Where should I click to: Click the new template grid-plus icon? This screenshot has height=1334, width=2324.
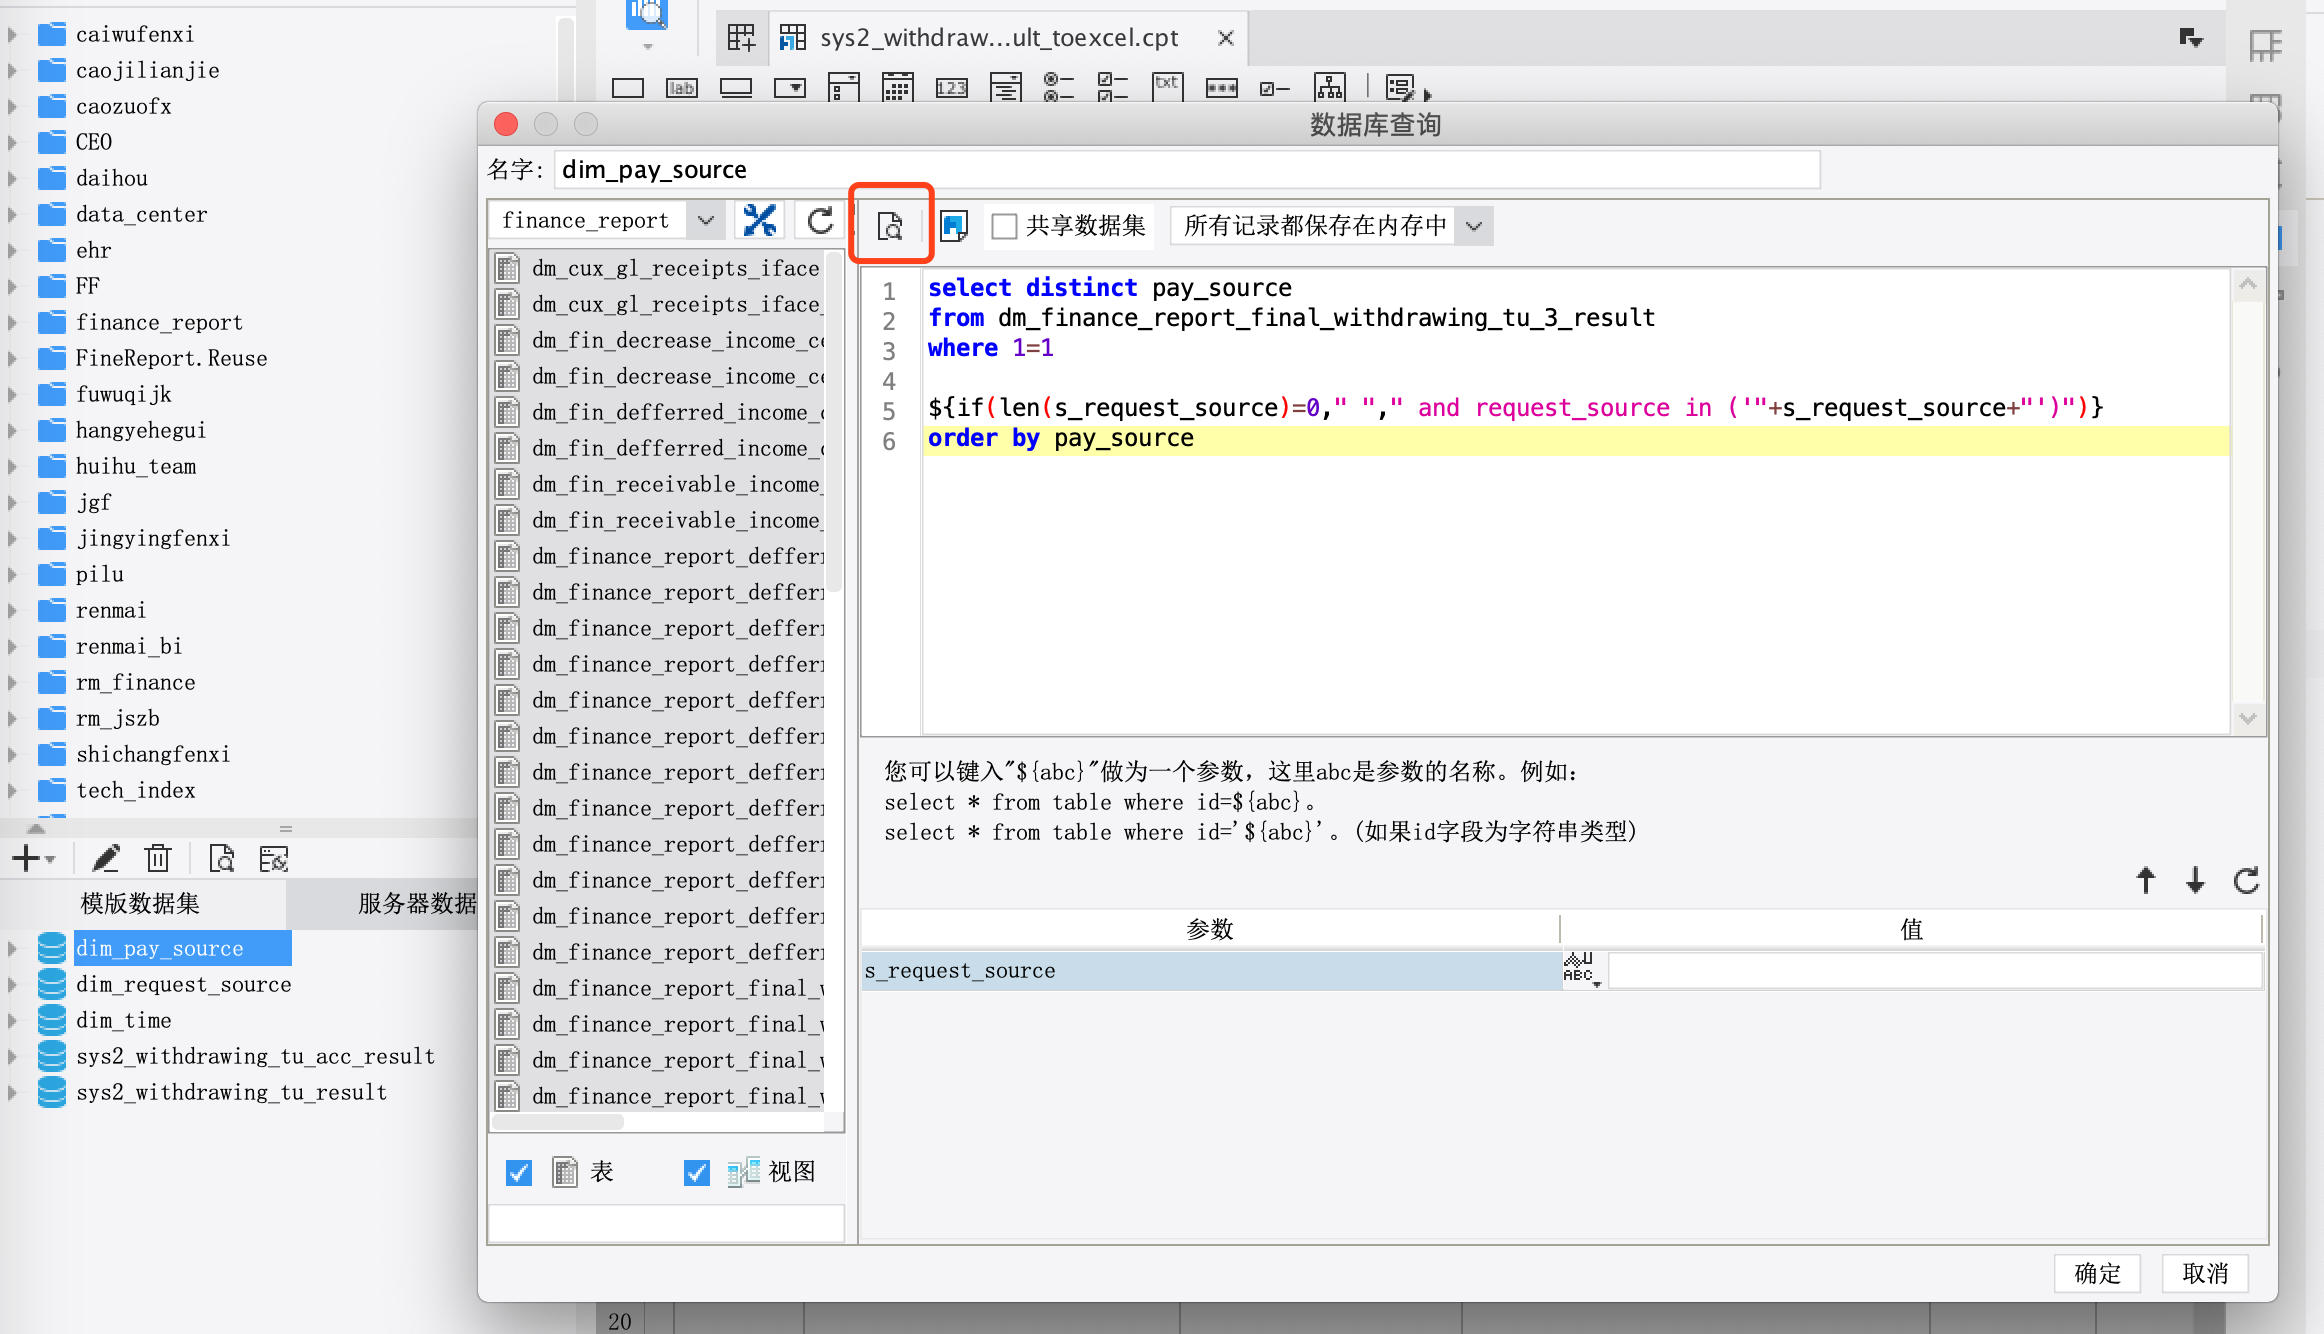pos(741,38)
